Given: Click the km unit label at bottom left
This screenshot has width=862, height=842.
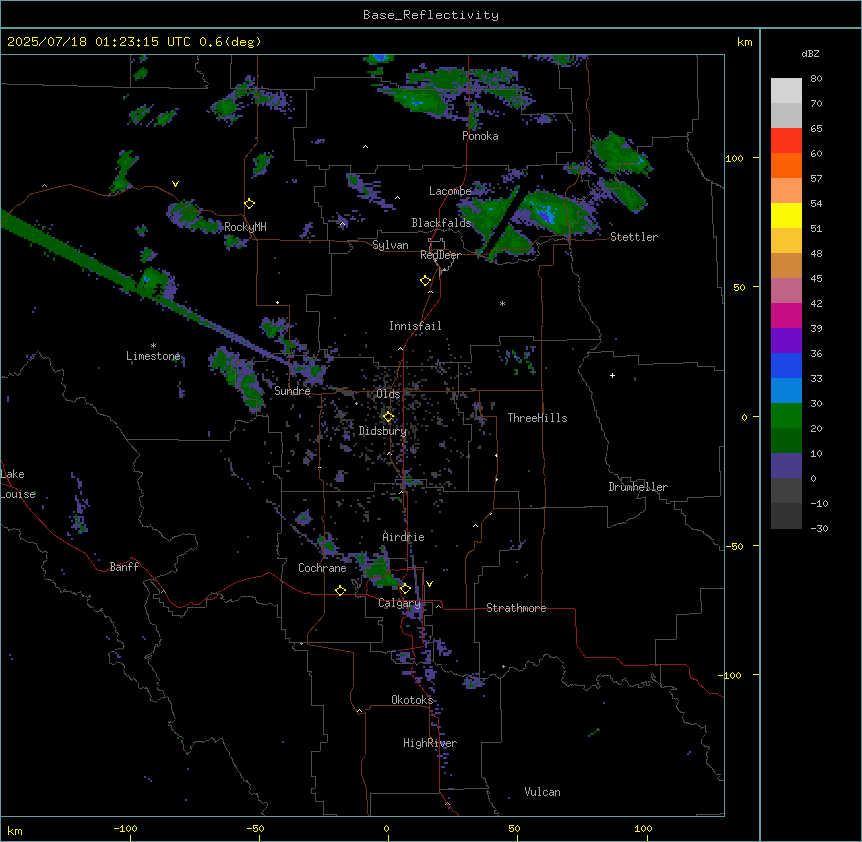Looking at the screenshot, I should tap(14, 830).
